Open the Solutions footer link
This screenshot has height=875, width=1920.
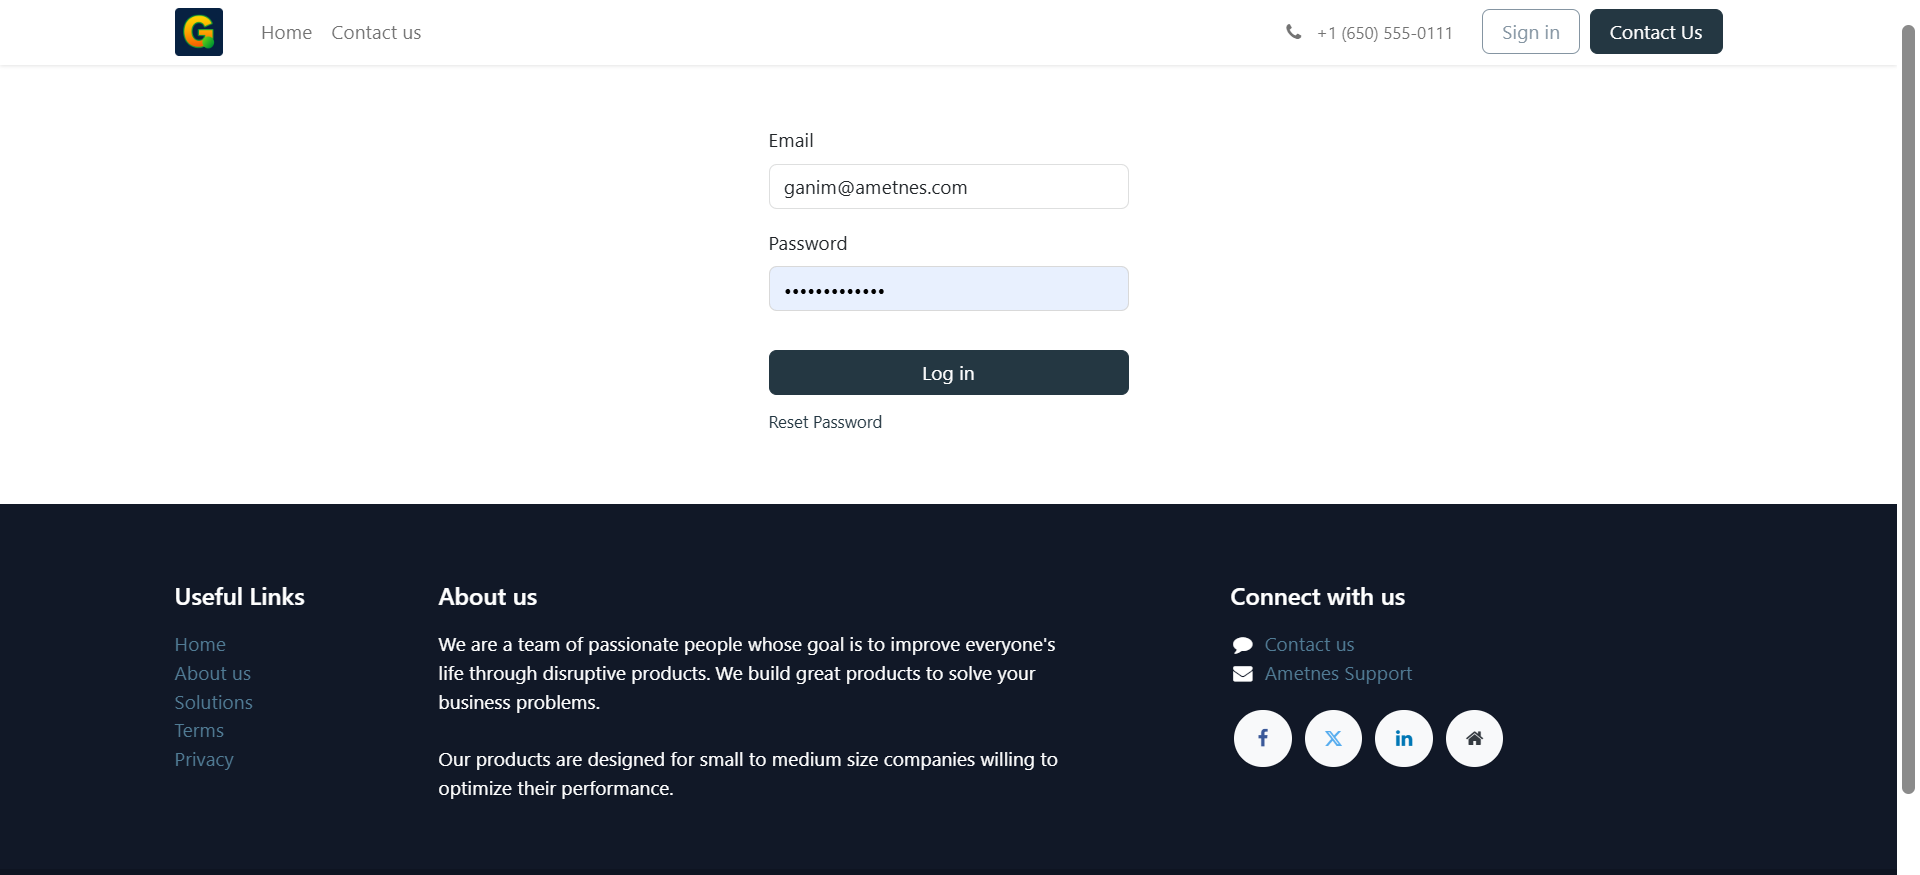(x=213, y=702)
